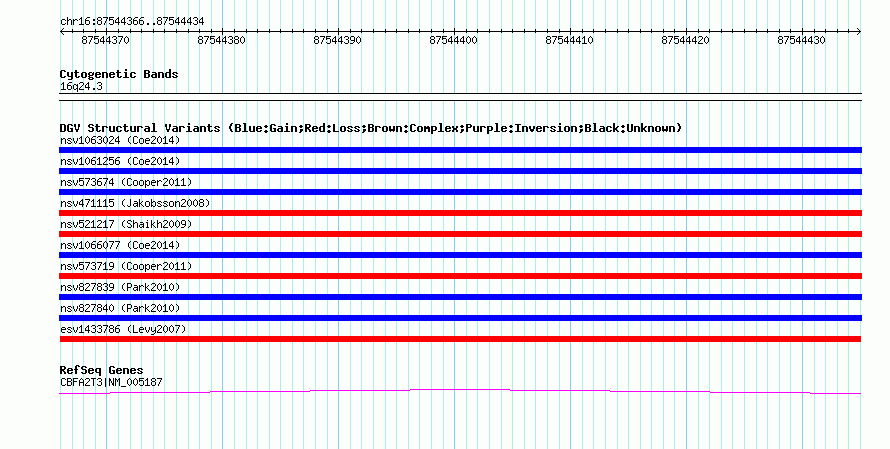This screenshot has height=449, width=890.
Task: Click the blue gain bar for nsv827839
Action: pyautogui.click(x=460, y=297)
